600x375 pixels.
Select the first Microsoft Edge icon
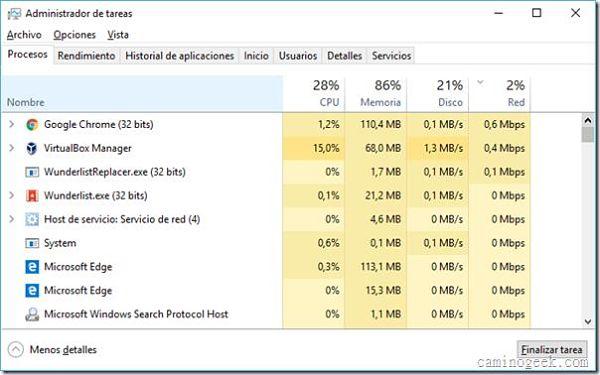[x=32, y=267]
